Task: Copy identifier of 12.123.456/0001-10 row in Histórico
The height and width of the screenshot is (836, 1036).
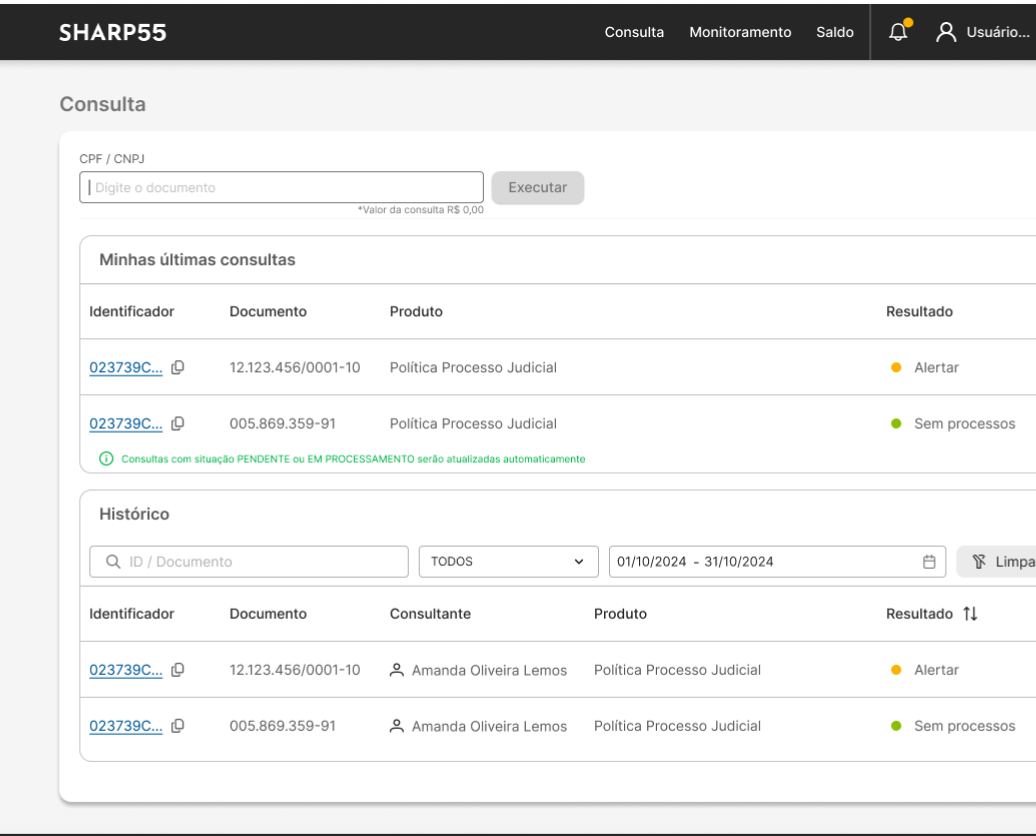Action: point(178,670)
